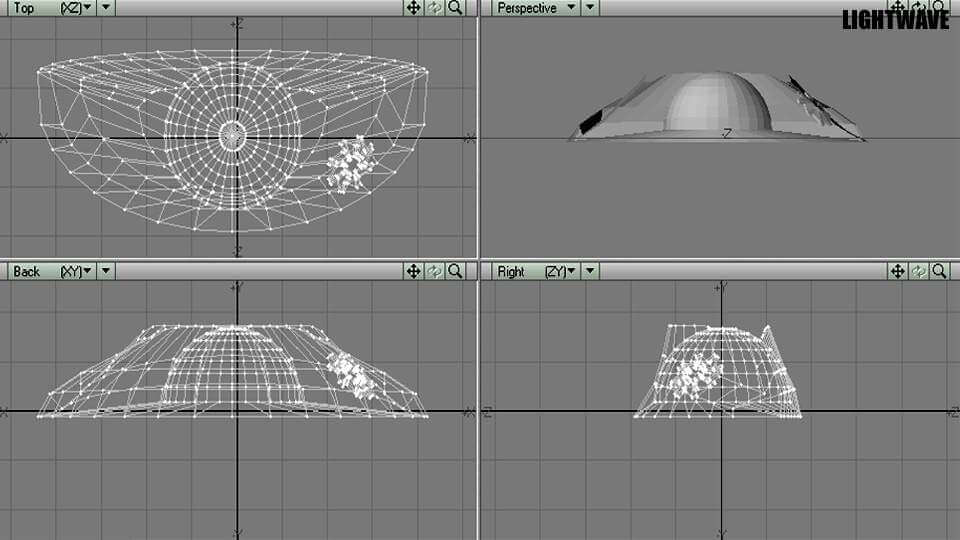Click the LIGHTWAVE logo

tap(894, 19)
